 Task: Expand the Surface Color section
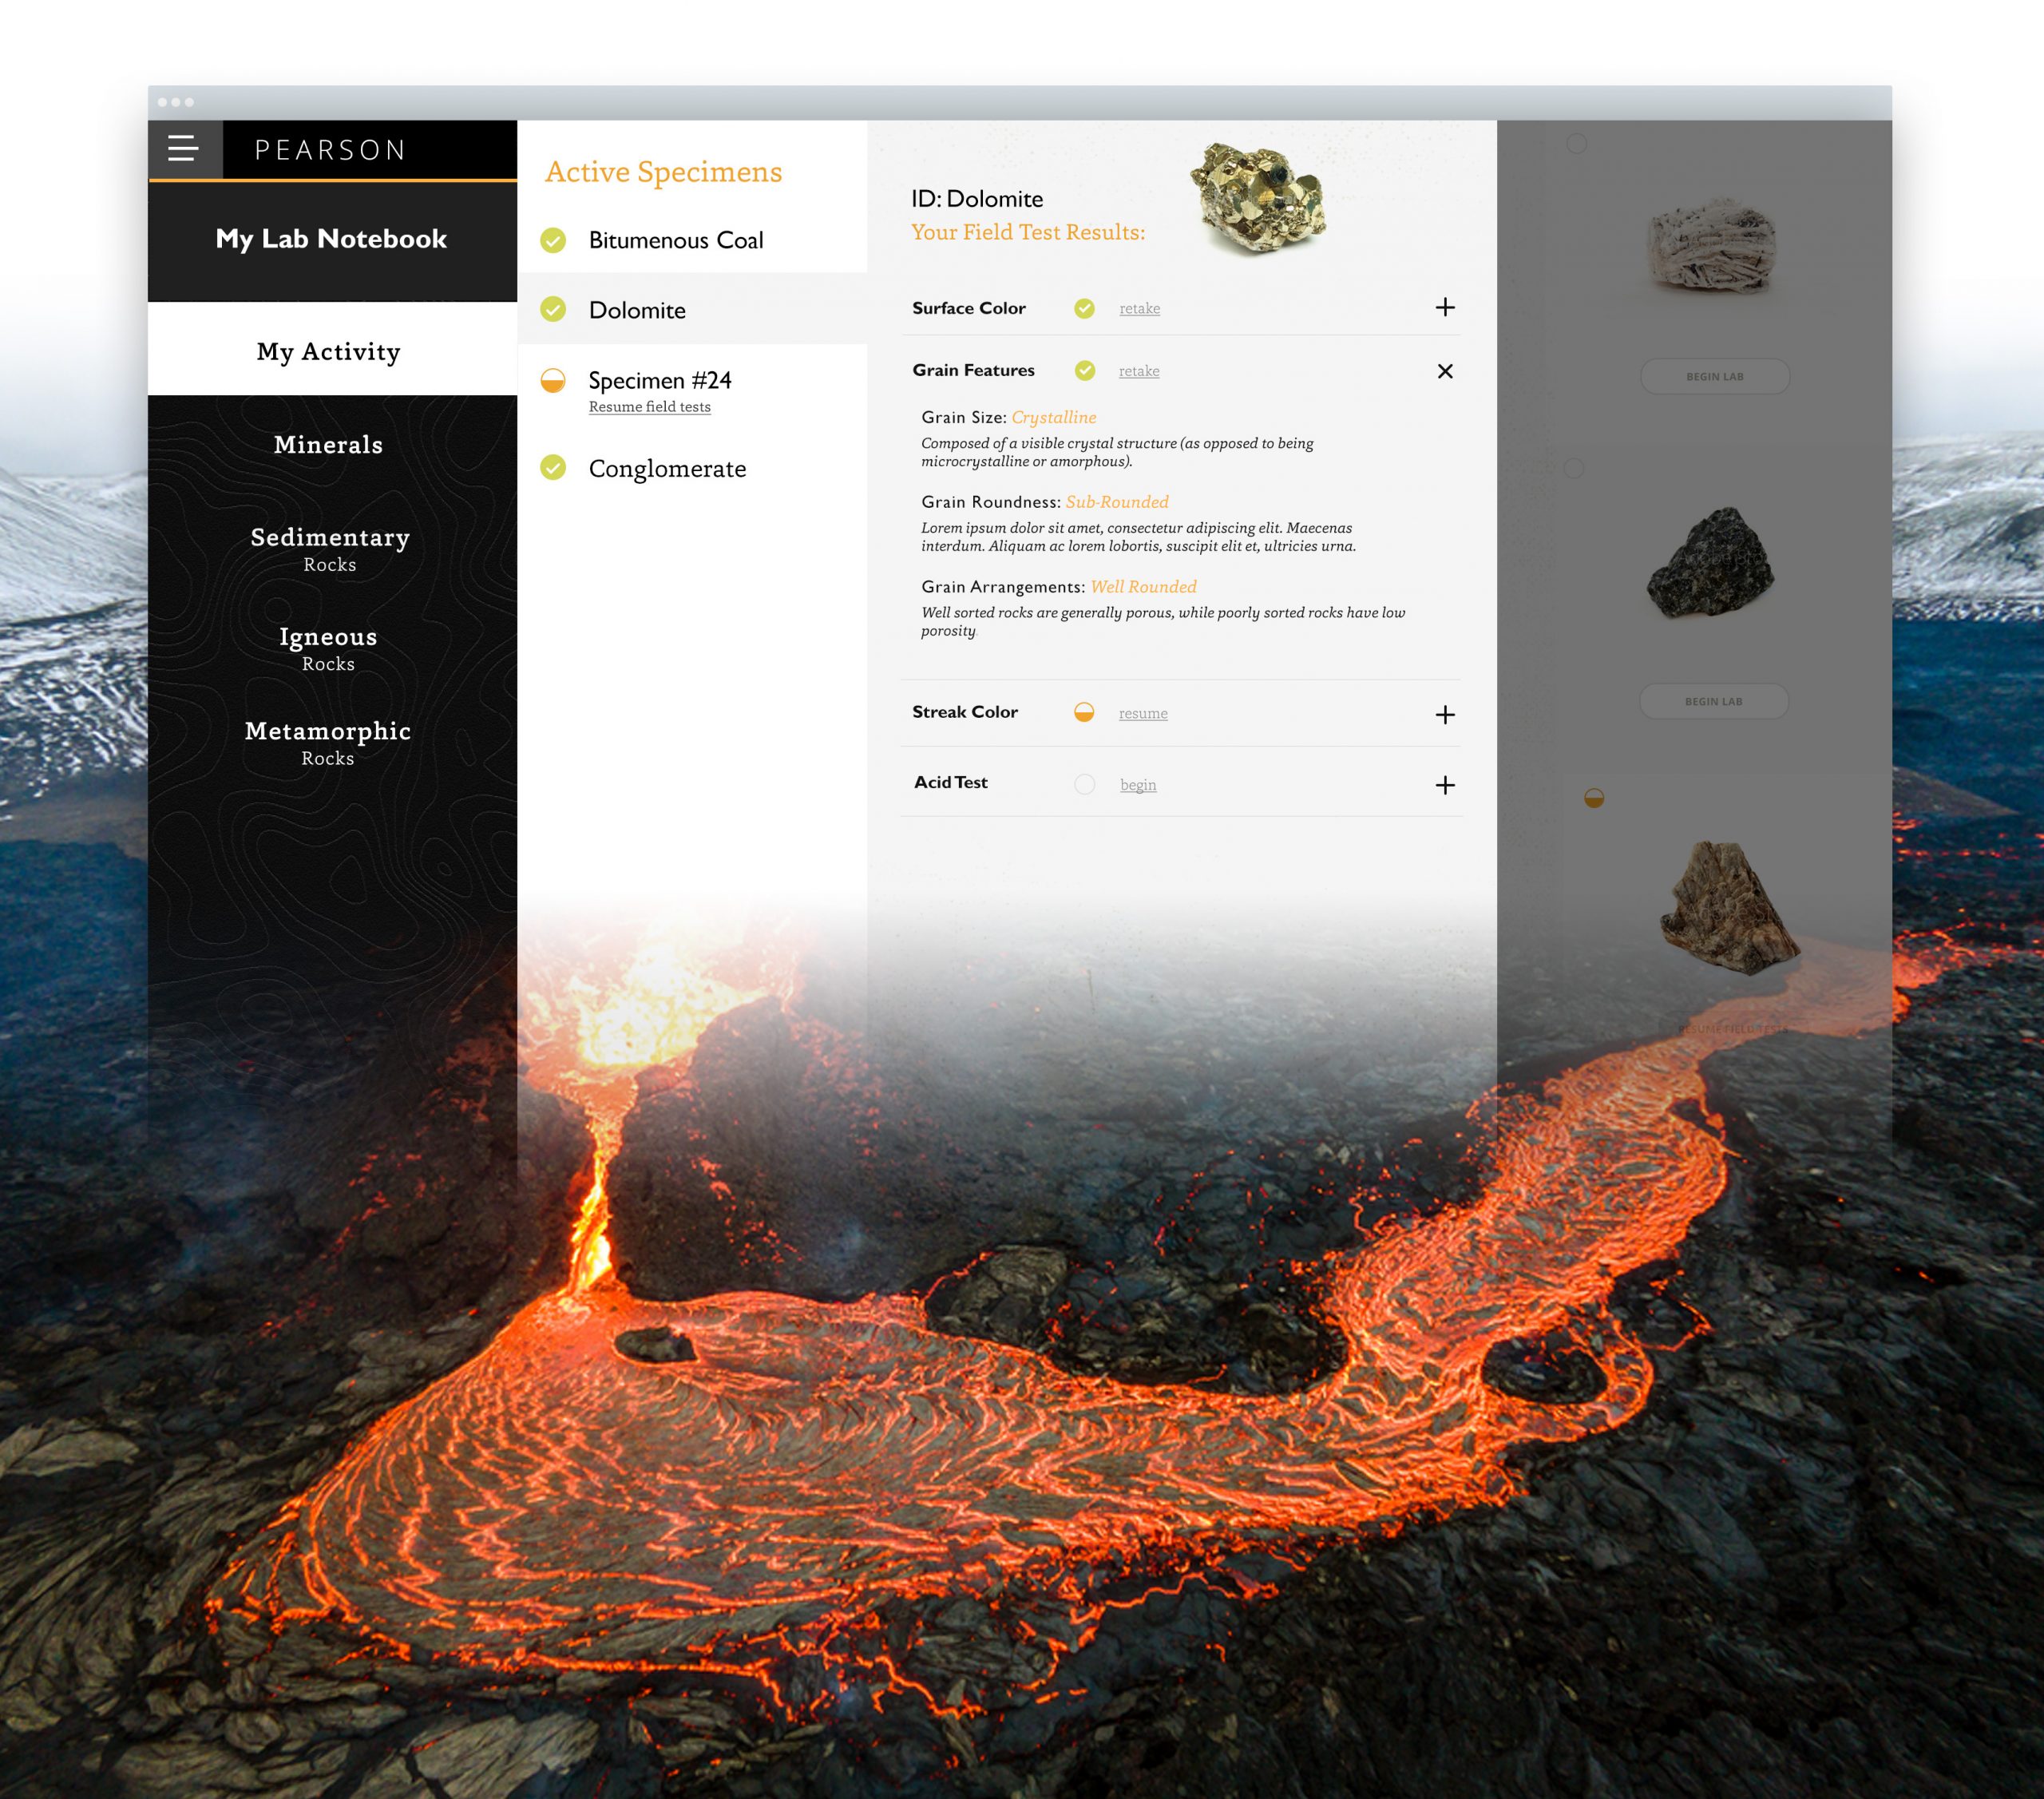[1444, 307]
